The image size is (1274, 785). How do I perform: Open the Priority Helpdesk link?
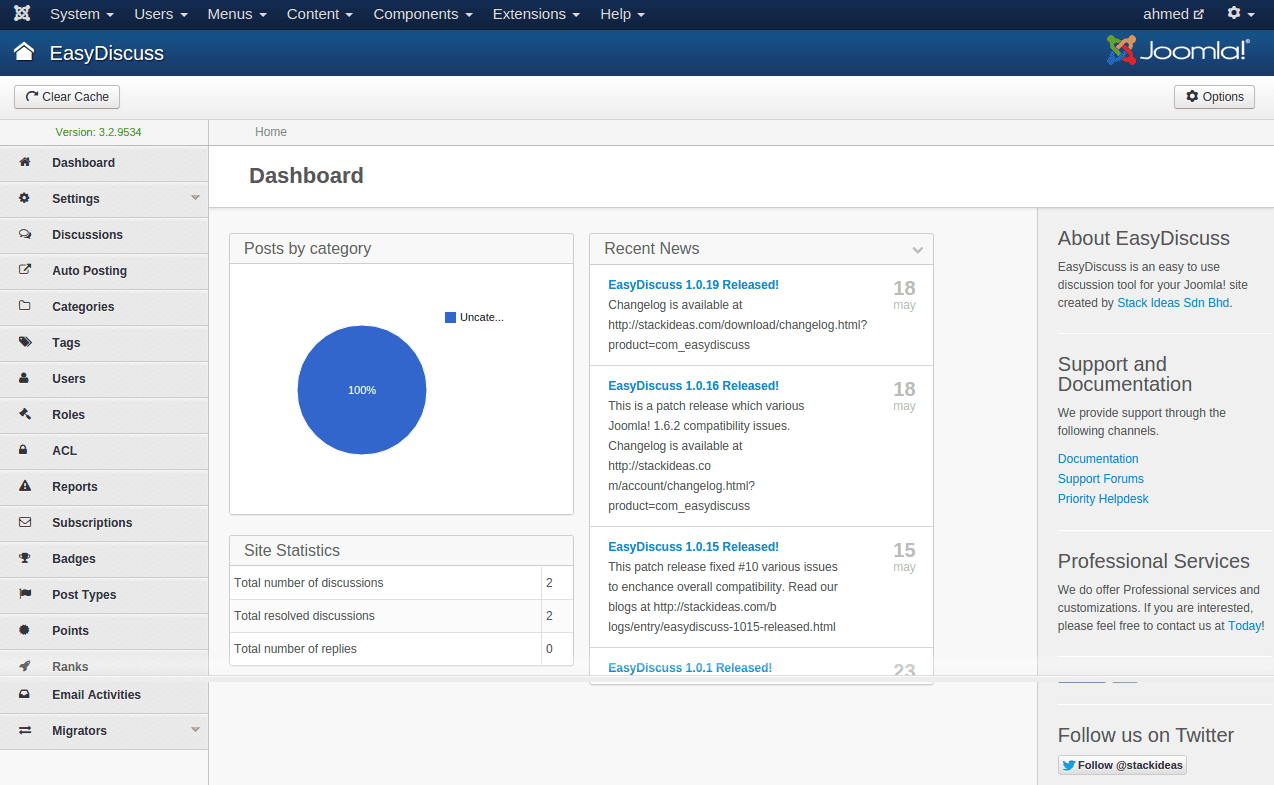pos(1103,499)
